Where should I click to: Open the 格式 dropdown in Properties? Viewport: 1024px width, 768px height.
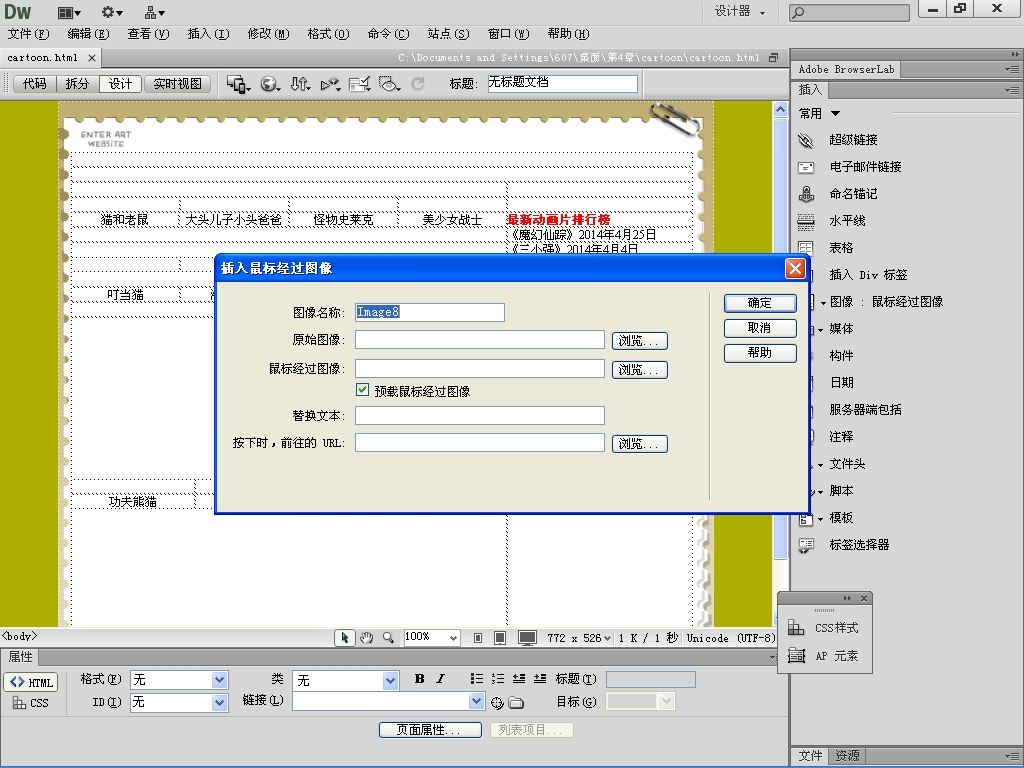[x=219, y=680]
